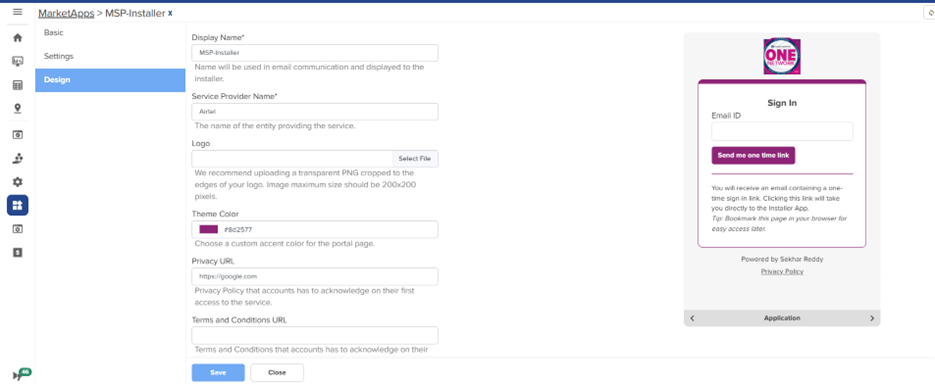Close the MSP-Installer breadcrumb tab x
935x384 pixels.
(x=170, y=13)
